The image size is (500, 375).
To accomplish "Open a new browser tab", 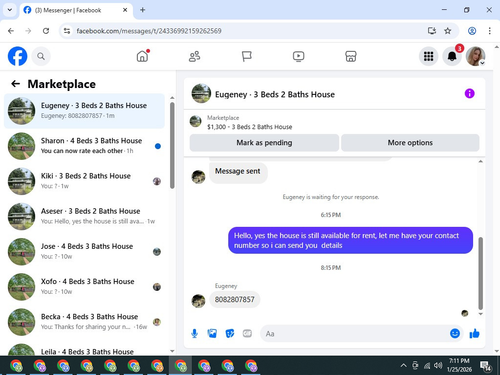I will 142,10.
